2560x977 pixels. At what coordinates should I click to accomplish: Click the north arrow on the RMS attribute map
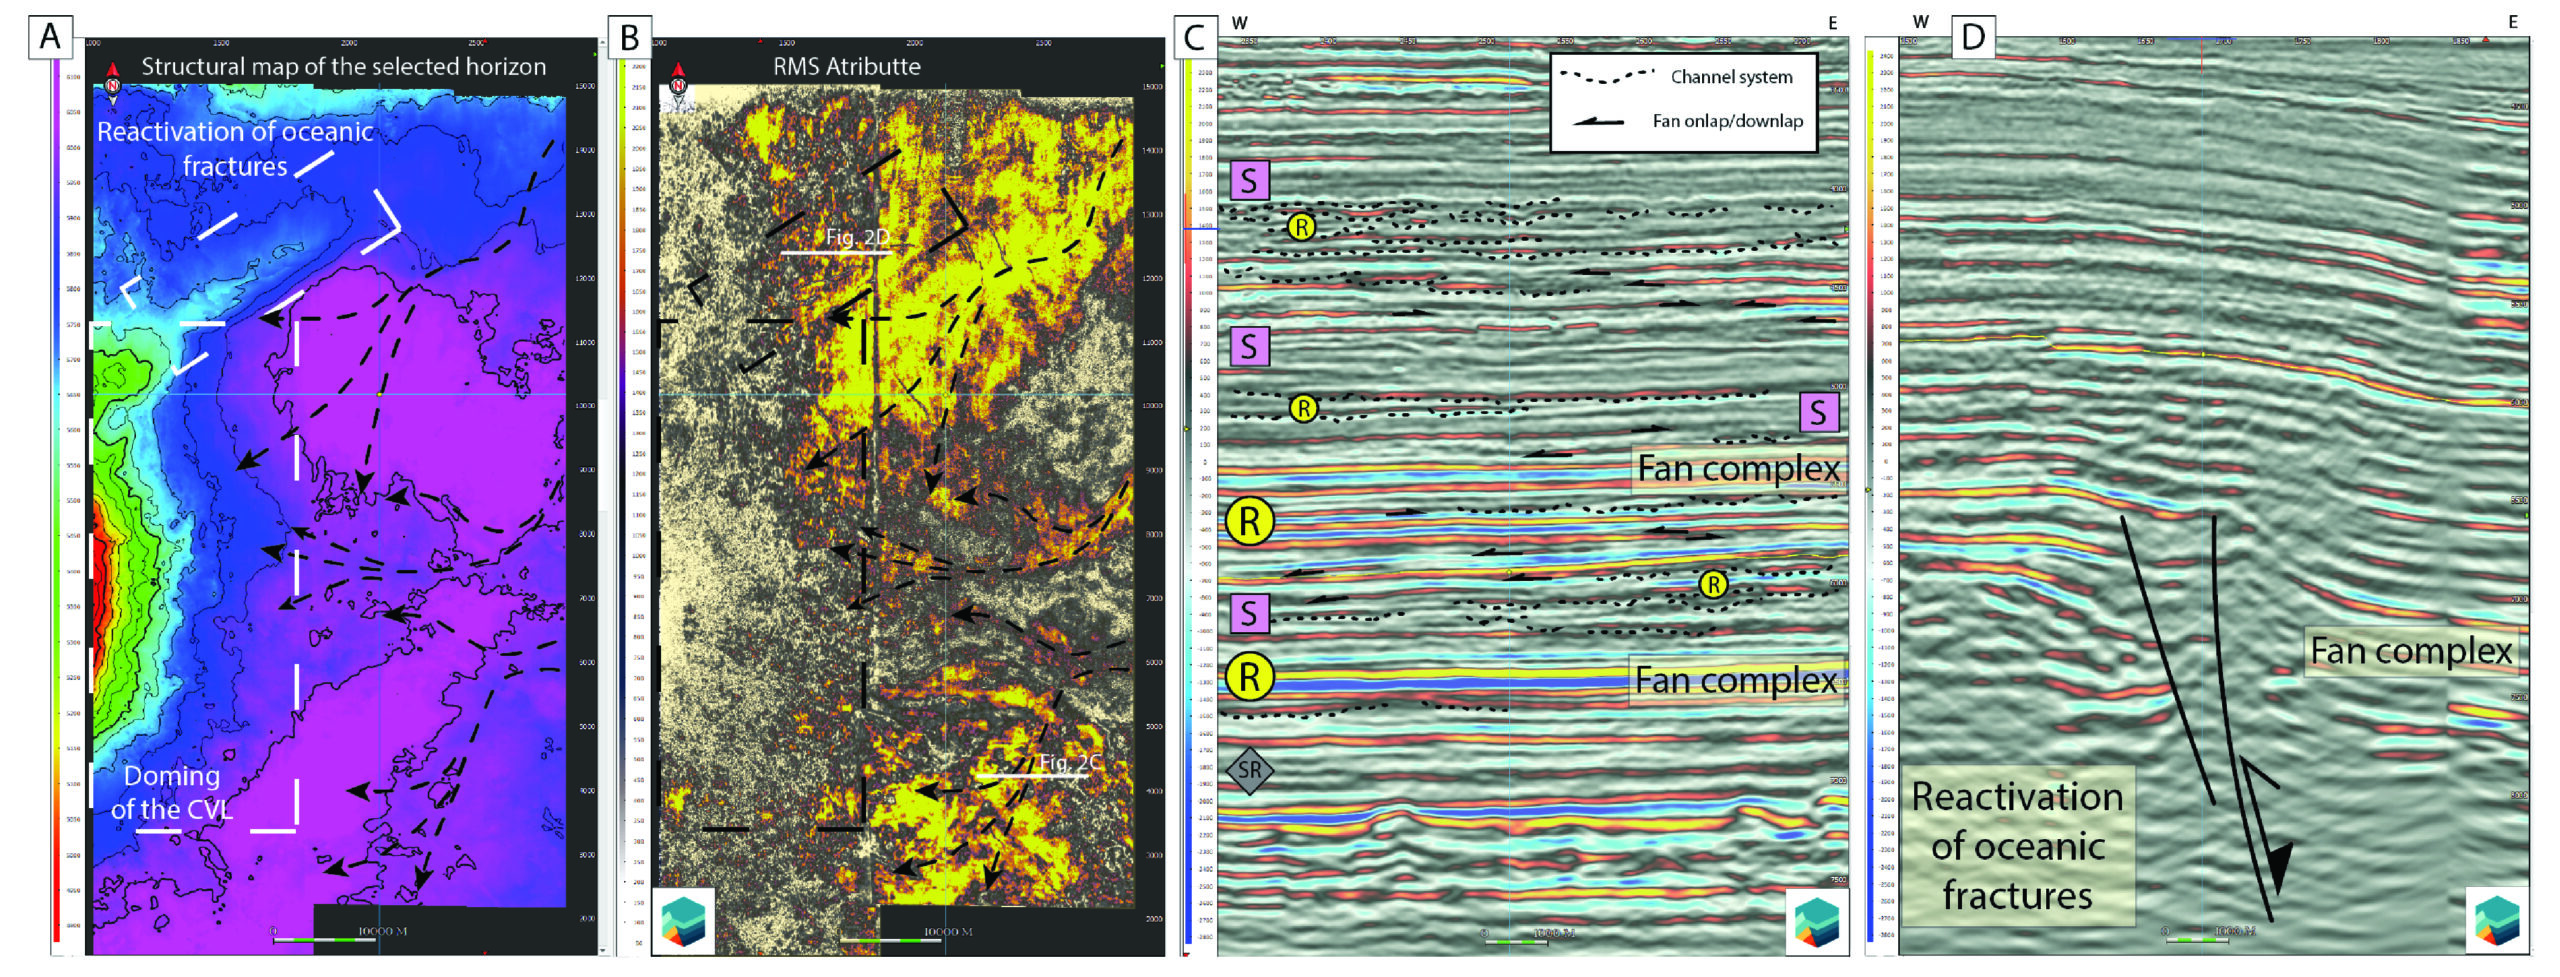679,81
